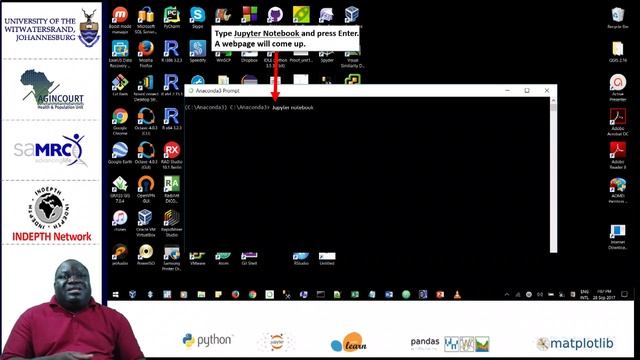
Task: Open the Atom desktop shortcut
Action: pos(223,258)
